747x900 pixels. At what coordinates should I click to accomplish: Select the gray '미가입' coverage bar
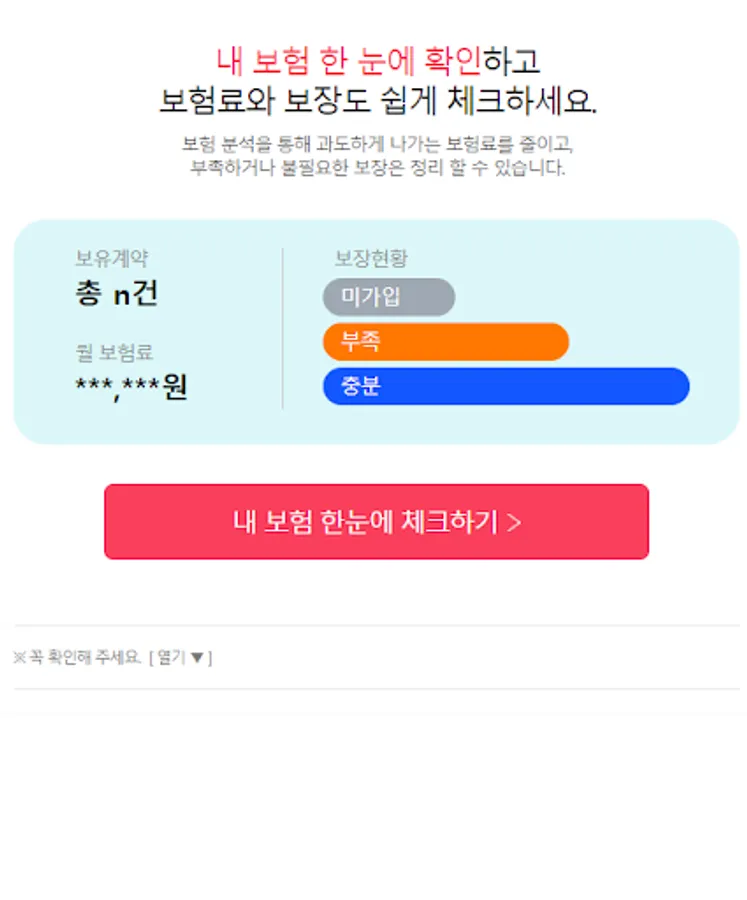(388, 297)
